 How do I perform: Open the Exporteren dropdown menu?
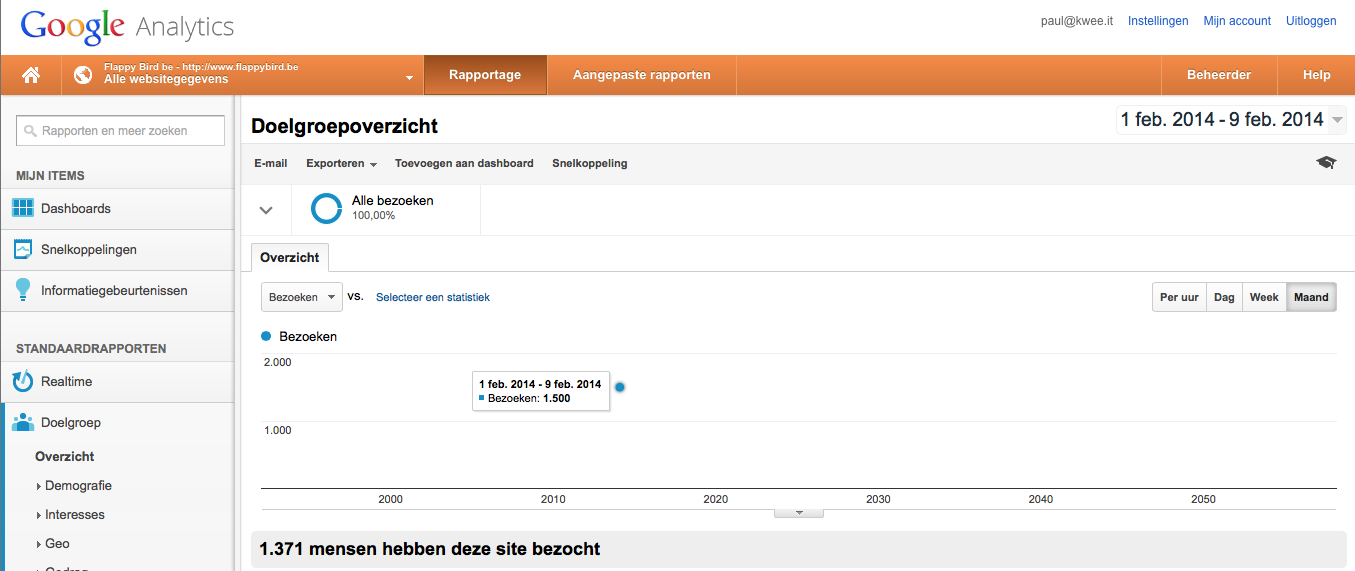[341, 163]
